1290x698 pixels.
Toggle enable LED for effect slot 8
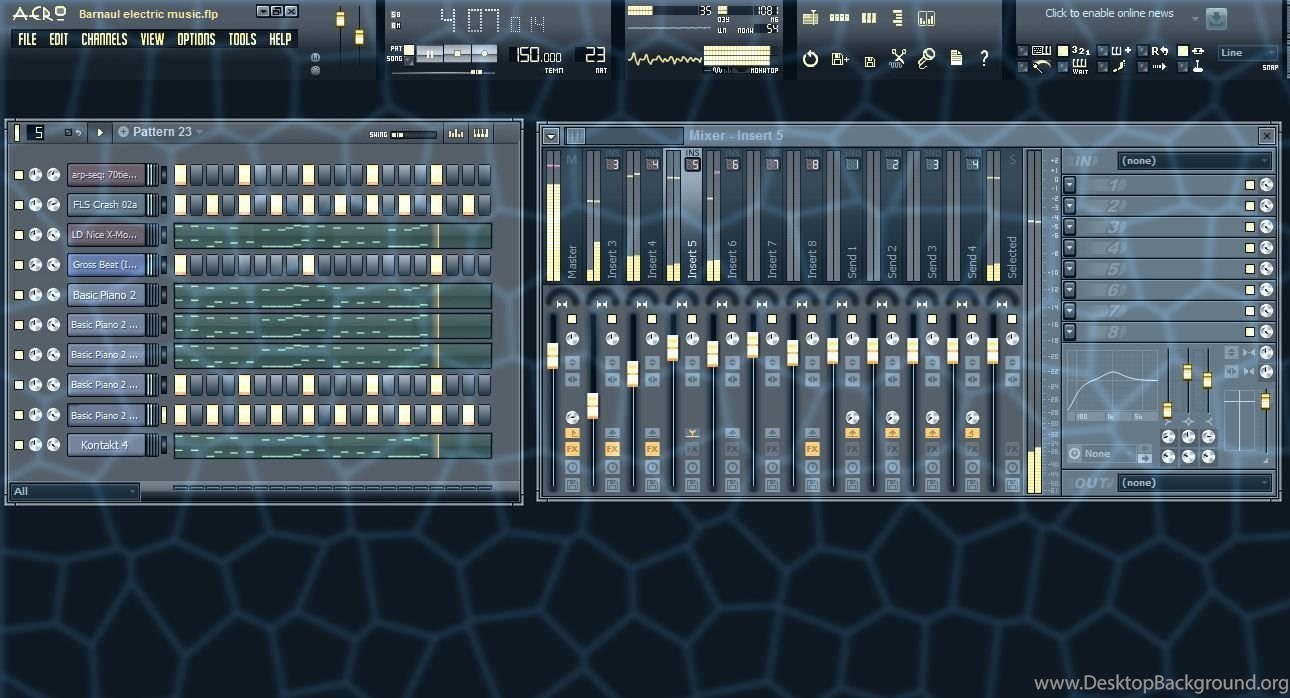click(x=1250, y=332)
